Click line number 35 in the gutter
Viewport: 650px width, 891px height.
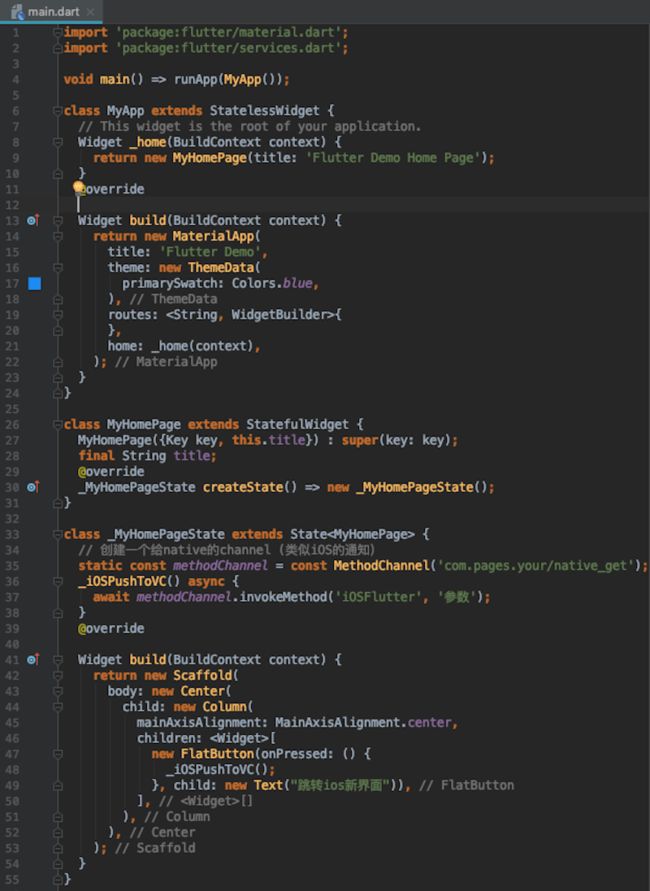(12, 566)
